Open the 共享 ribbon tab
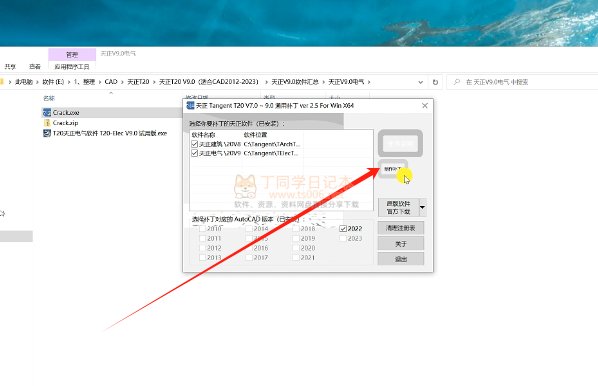This screenshot has width=598, height=386. click(10, 67)
